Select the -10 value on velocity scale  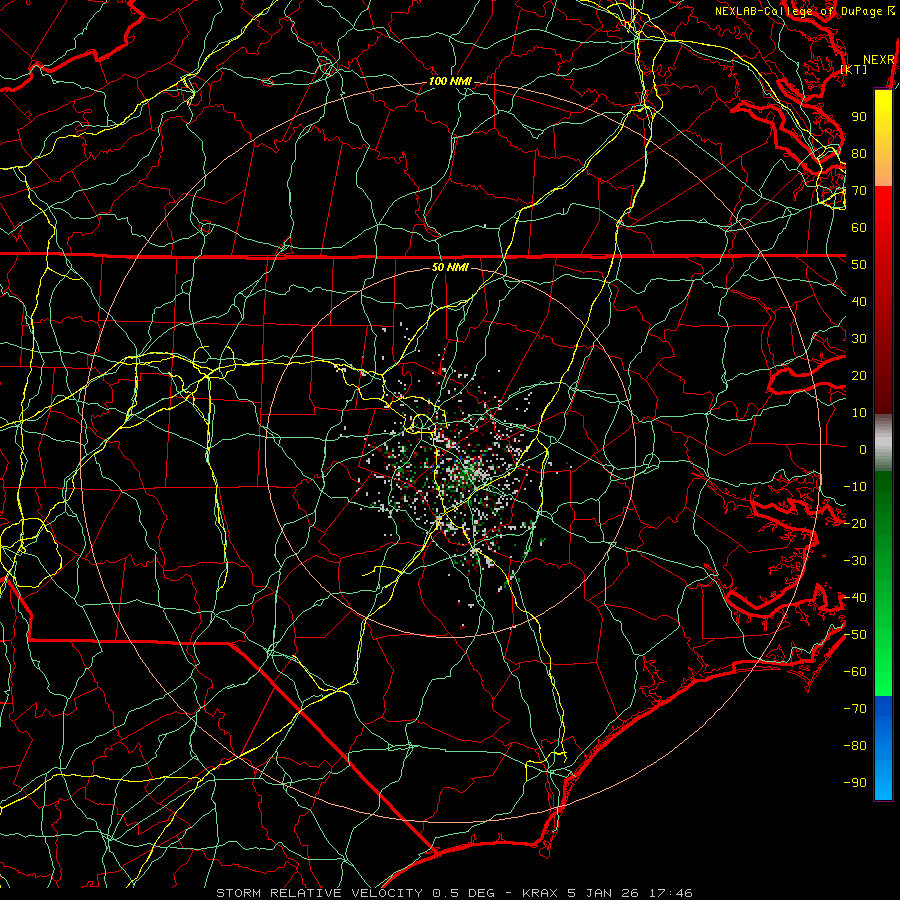coord(855,487)
